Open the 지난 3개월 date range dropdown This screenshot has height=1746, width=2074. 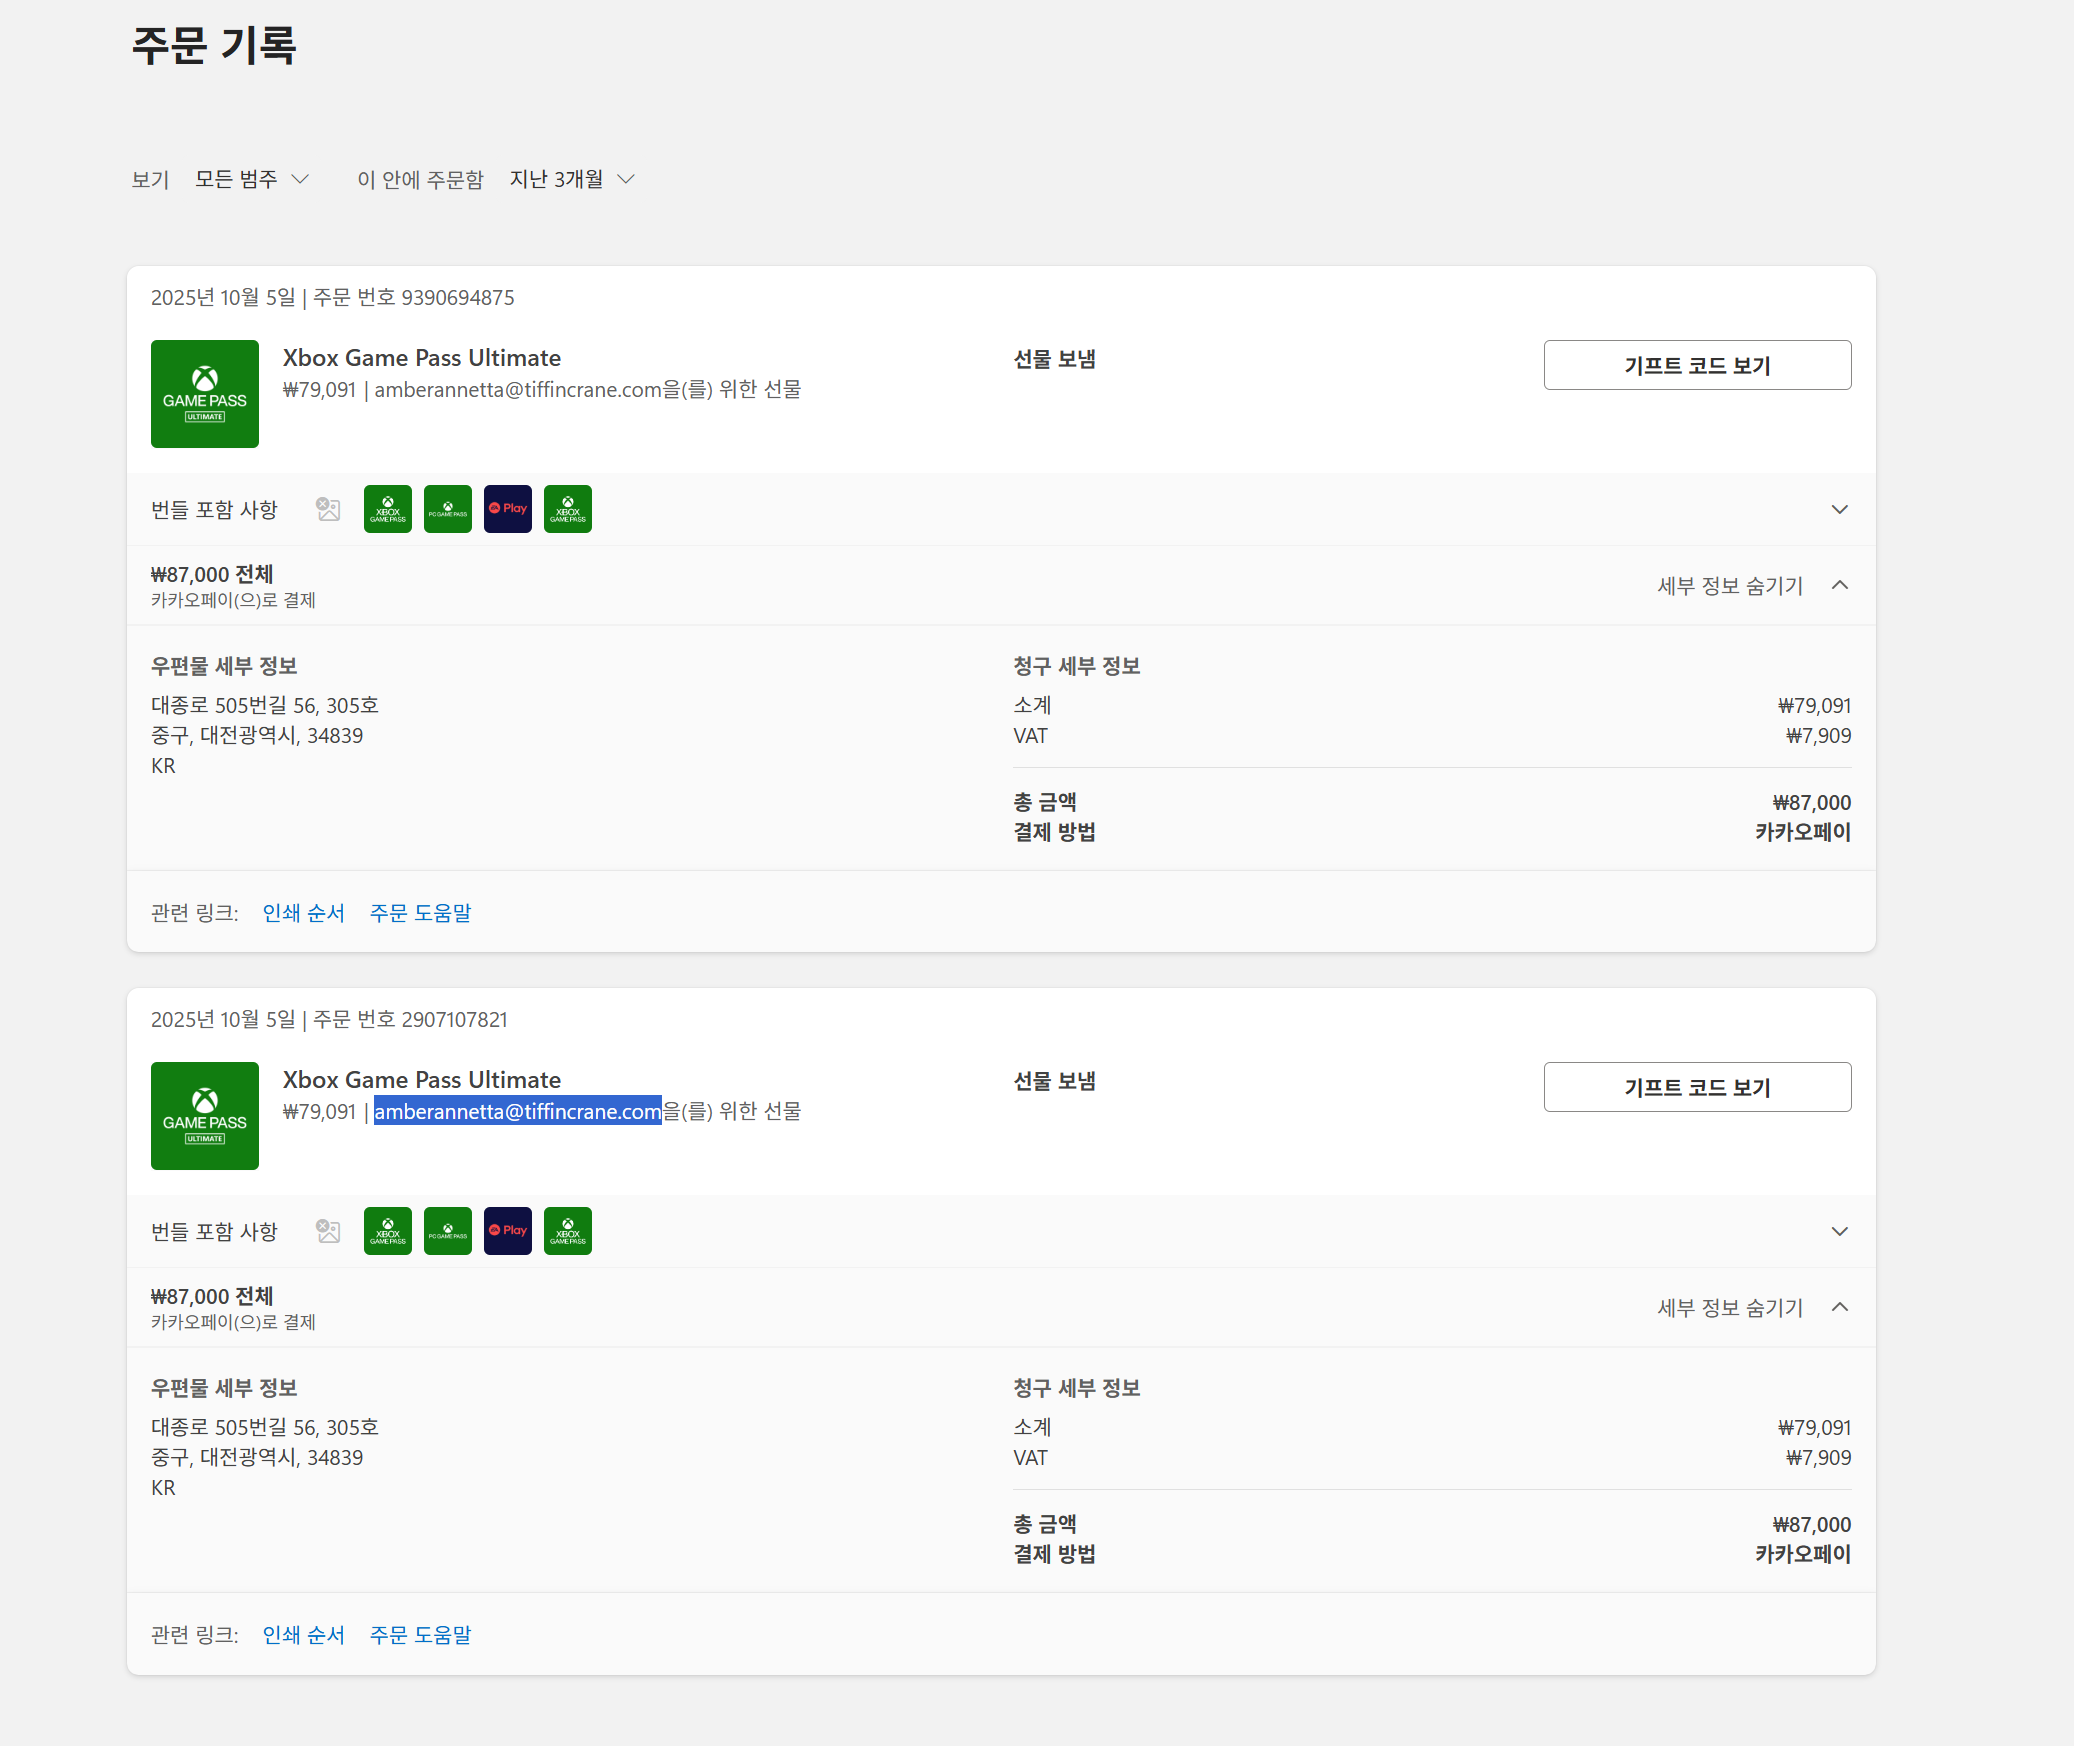572,179
